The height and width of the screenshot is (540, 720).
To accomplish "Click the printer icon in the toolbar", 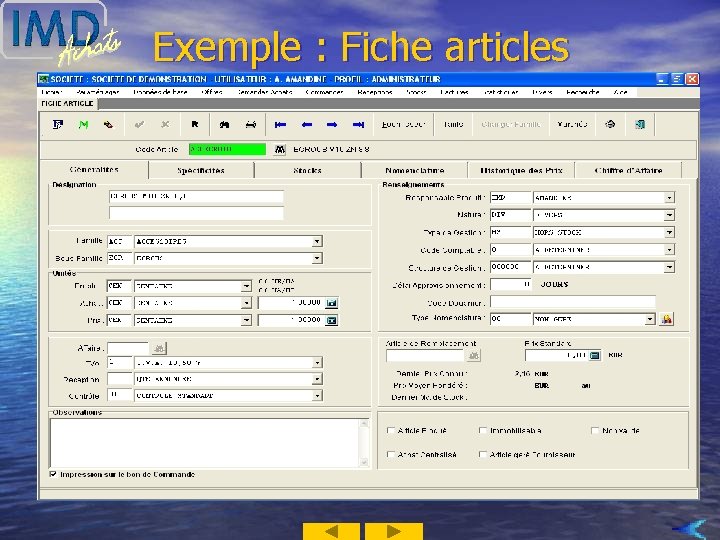I will (x=251, y=124).
